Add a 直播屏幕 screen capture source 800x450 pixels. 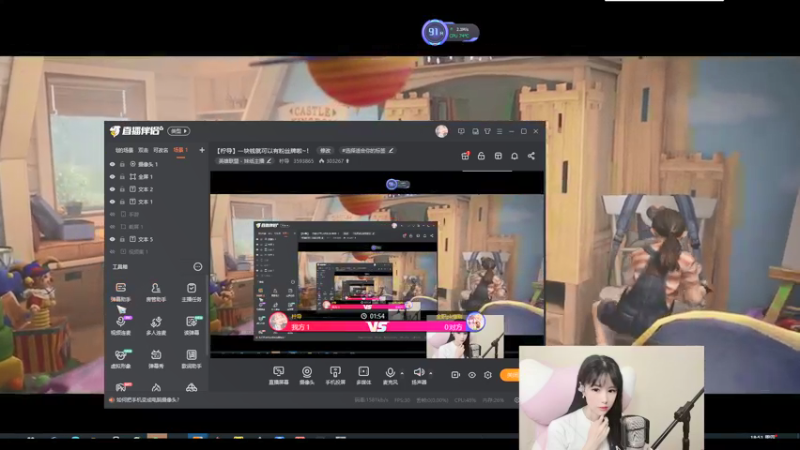pos(279,375)
